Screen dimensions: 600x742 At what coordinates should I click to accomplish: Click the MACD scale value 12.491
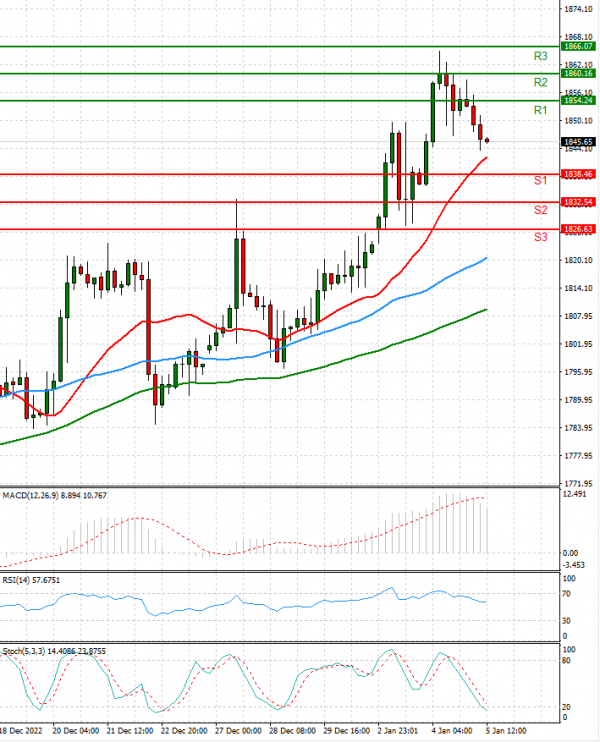(x=575, y=494)
